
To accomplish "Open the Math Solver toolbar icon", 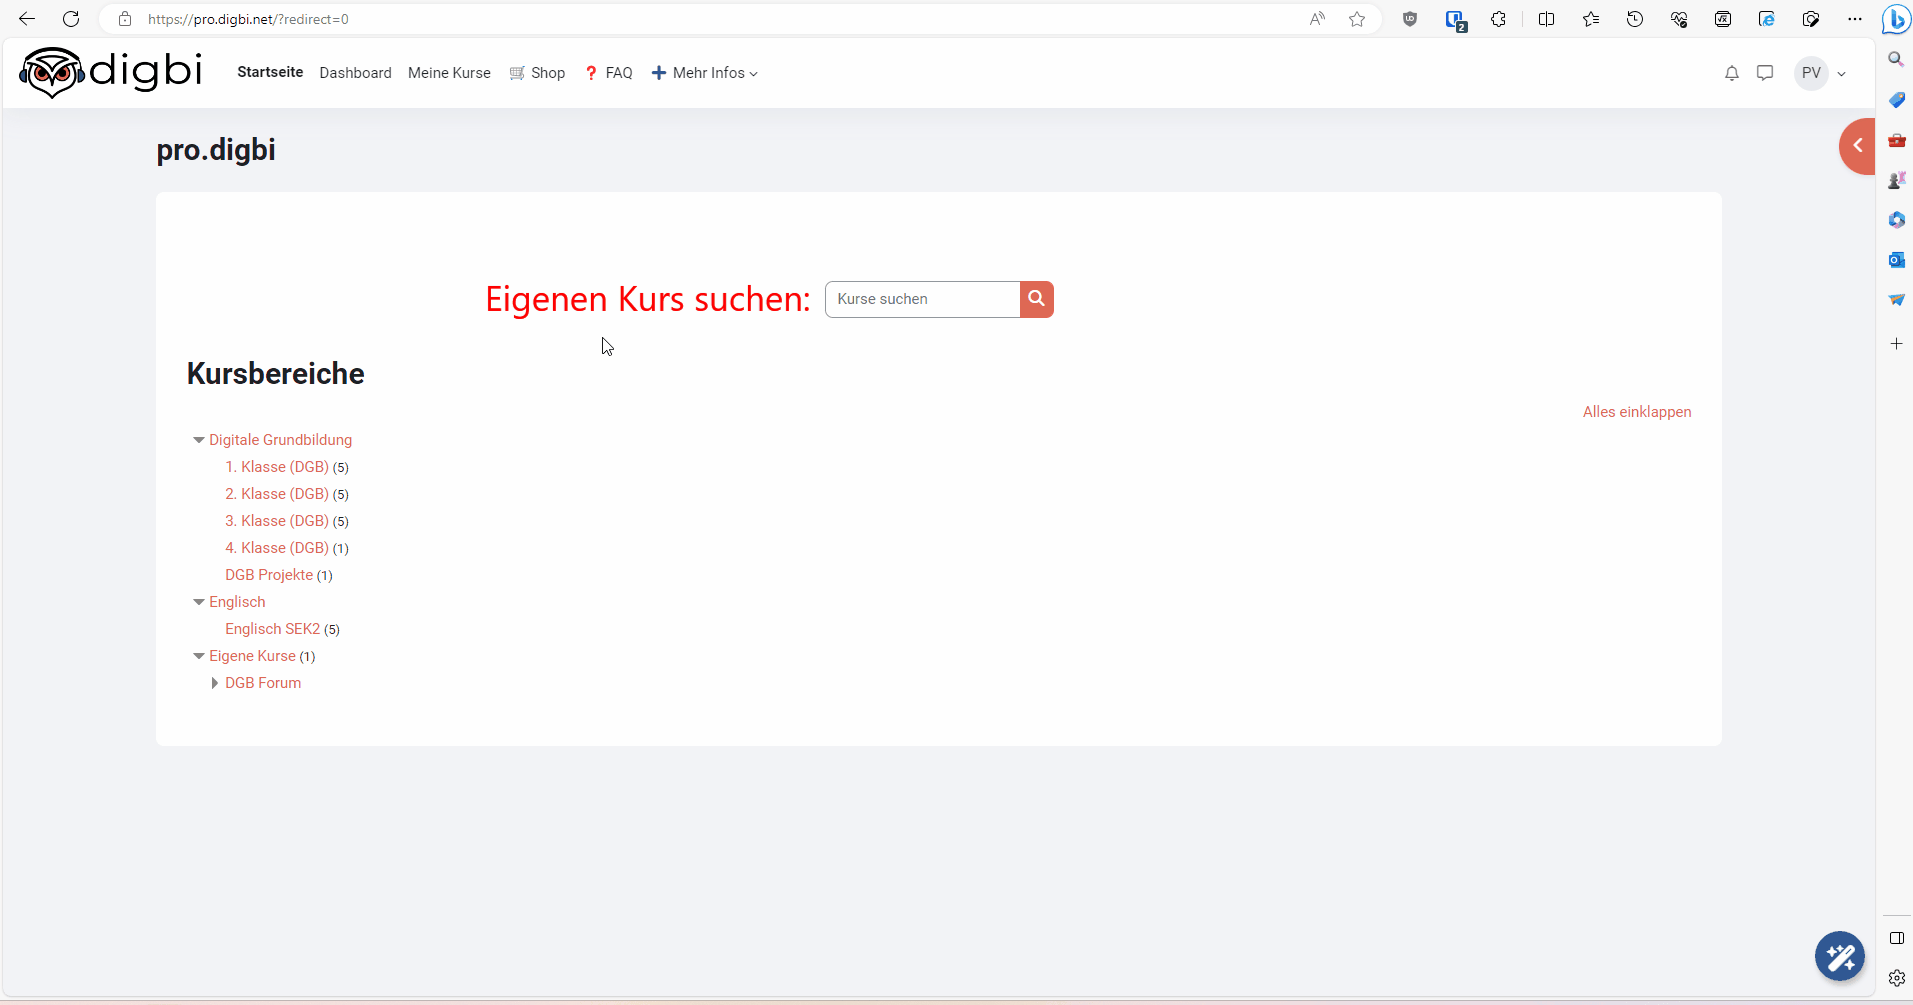I will click(1722, 19).
